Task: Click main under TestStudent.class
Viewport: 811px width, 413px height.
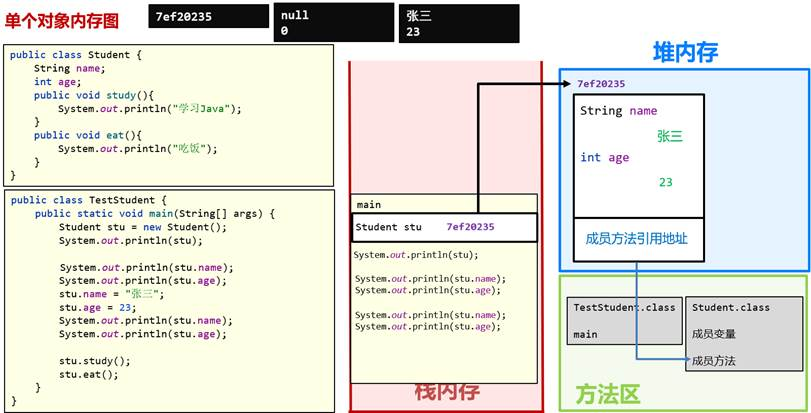Action: [x=585, y=334]
